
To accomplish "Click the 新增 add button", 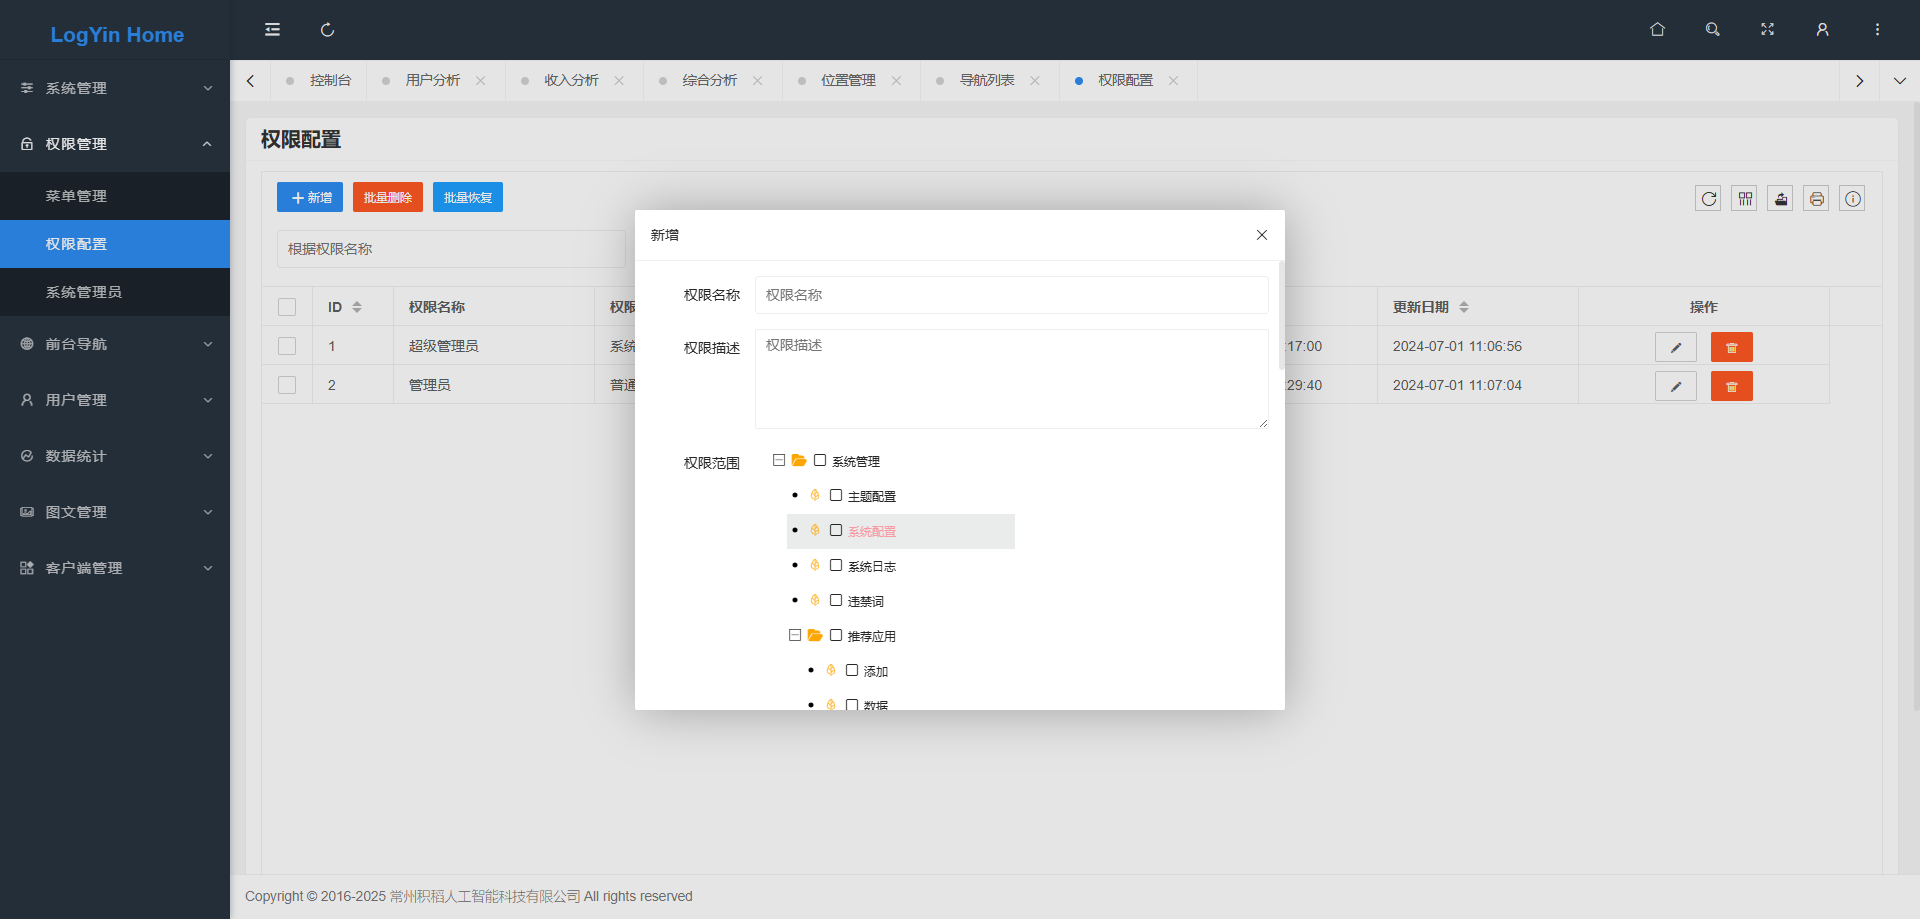I will point(310,197).
